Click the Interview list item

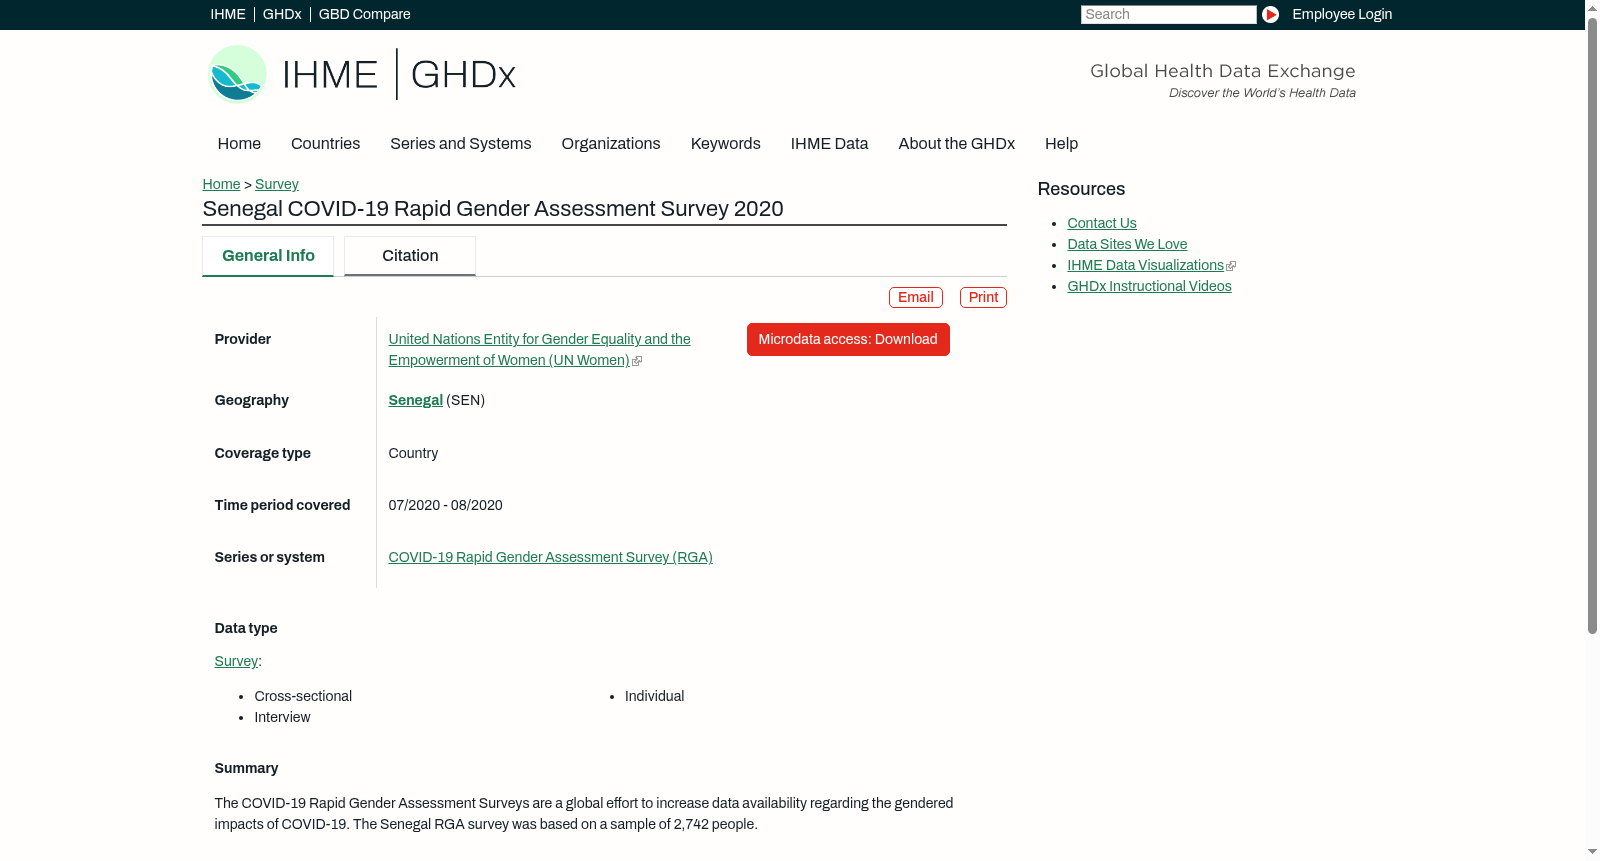(282, 717)
